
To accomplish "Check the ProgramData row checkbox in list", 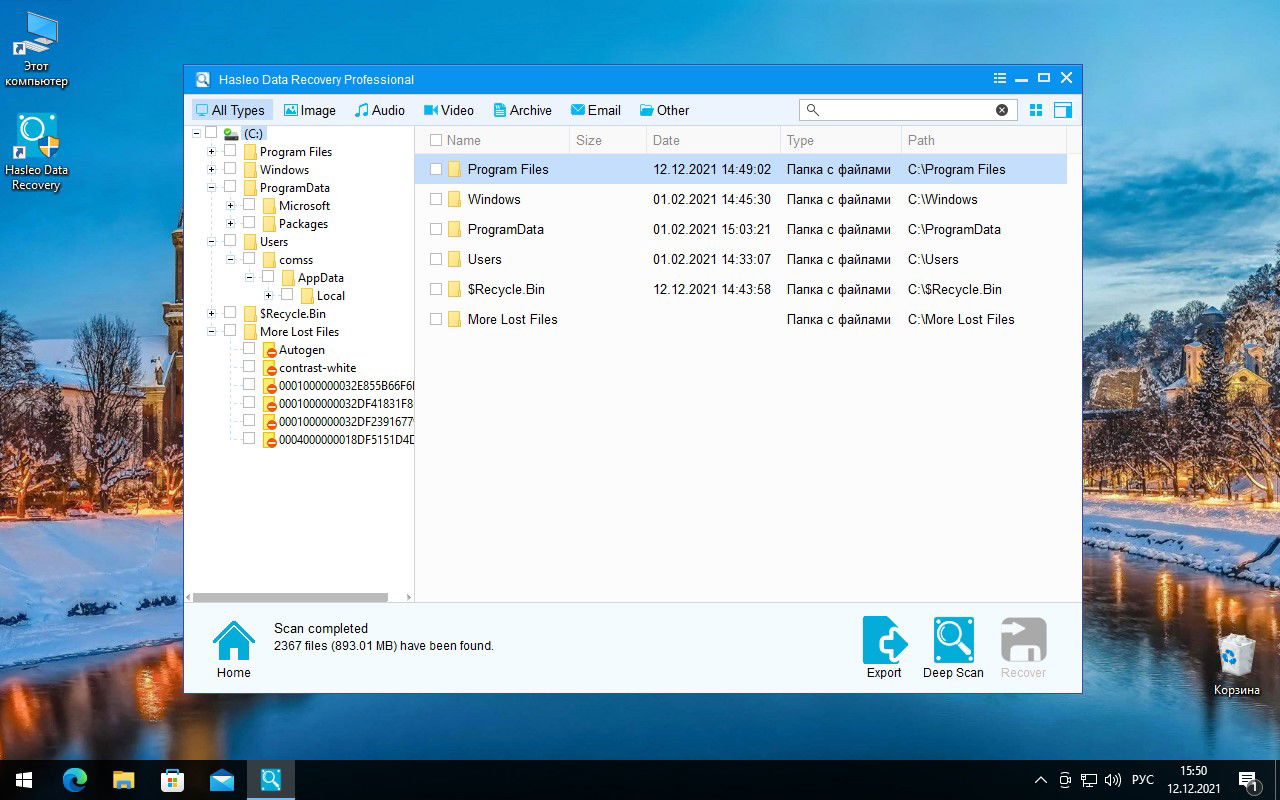I will pyautogui.click(x=436, y=229).
